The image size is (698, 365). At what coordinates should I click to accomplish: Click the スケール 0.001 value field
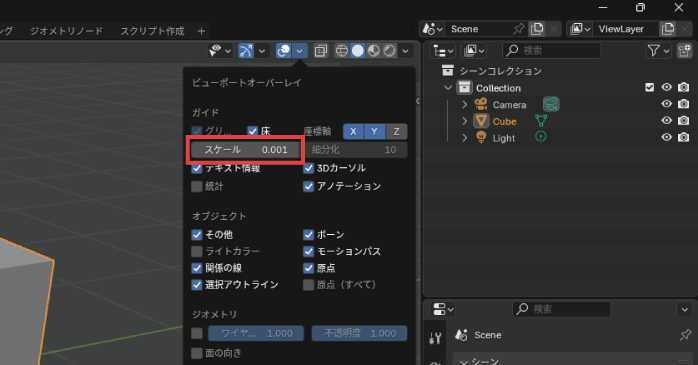245,150
